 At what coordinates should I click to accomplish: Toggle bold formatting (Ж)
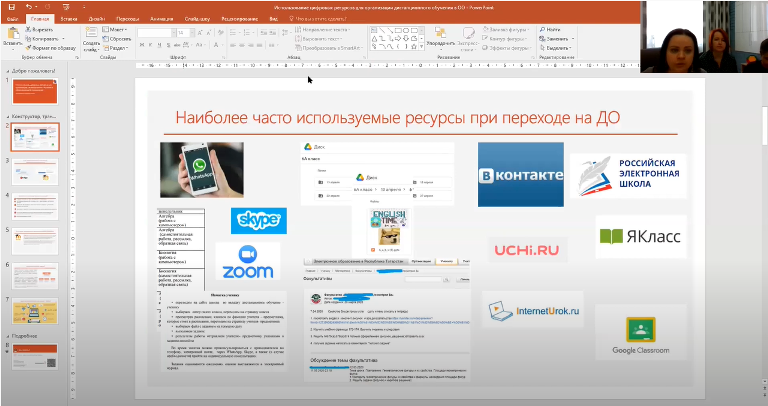pos(142,45)
